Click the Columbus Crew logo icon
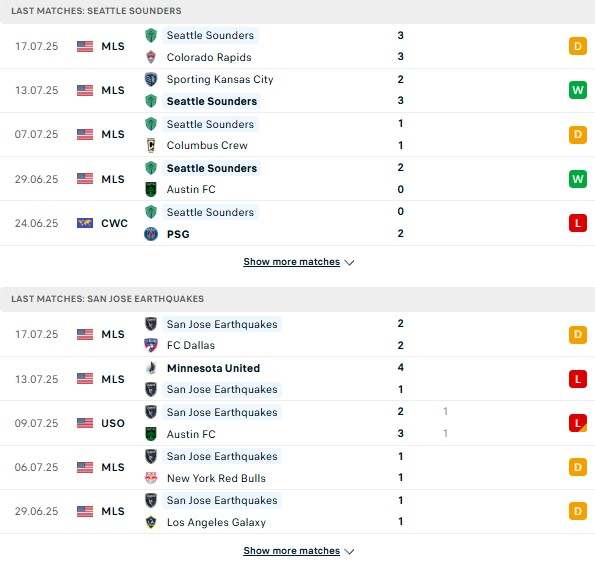Screen dimensions: 595x563 (151, 145)
